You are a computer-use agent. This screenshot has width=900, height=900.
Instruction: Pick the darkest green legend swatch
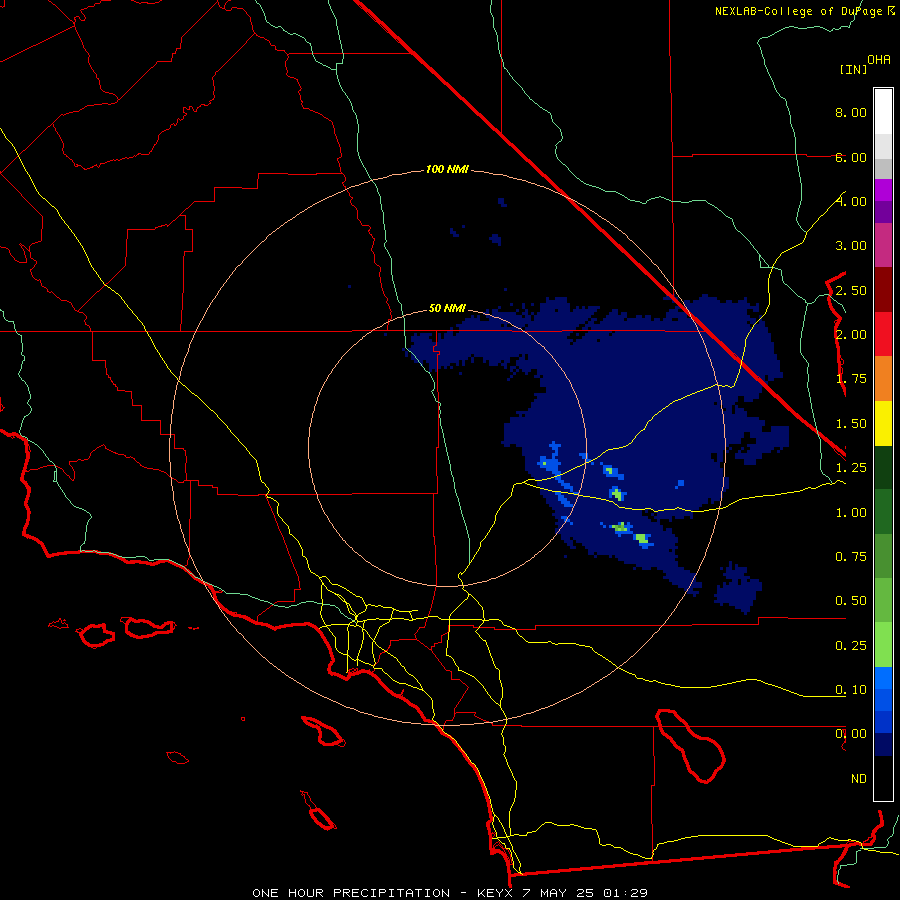[883, 467]
